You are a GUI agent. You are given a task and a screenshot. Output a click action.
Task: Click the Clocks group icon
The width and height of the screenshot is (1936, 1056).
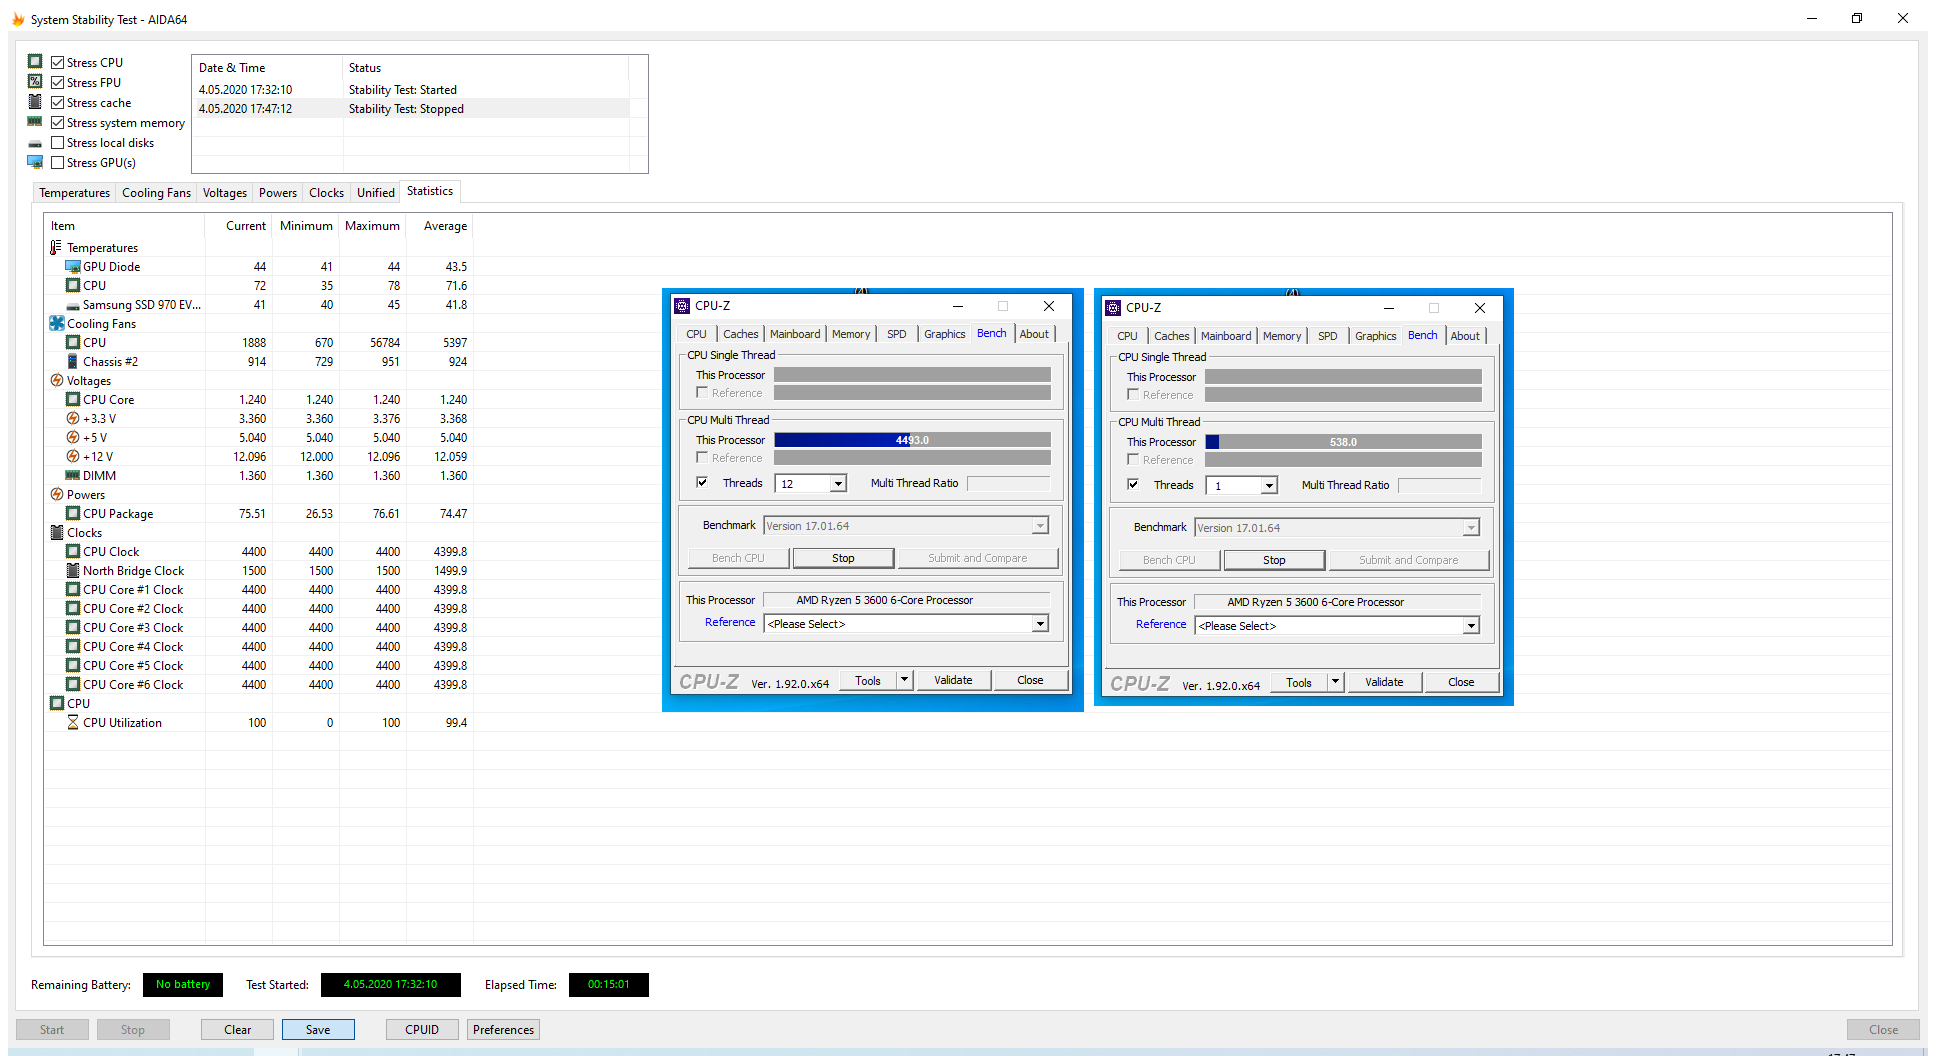point(56,532)
